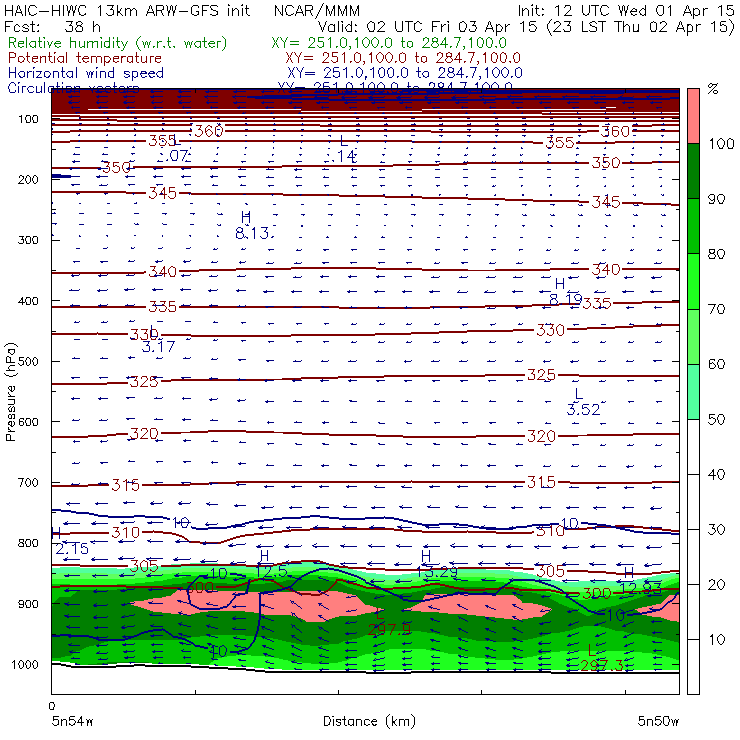Click the '300' pressure axis tick label
This screenshot has width=740, height=740.
coord(28,240)
